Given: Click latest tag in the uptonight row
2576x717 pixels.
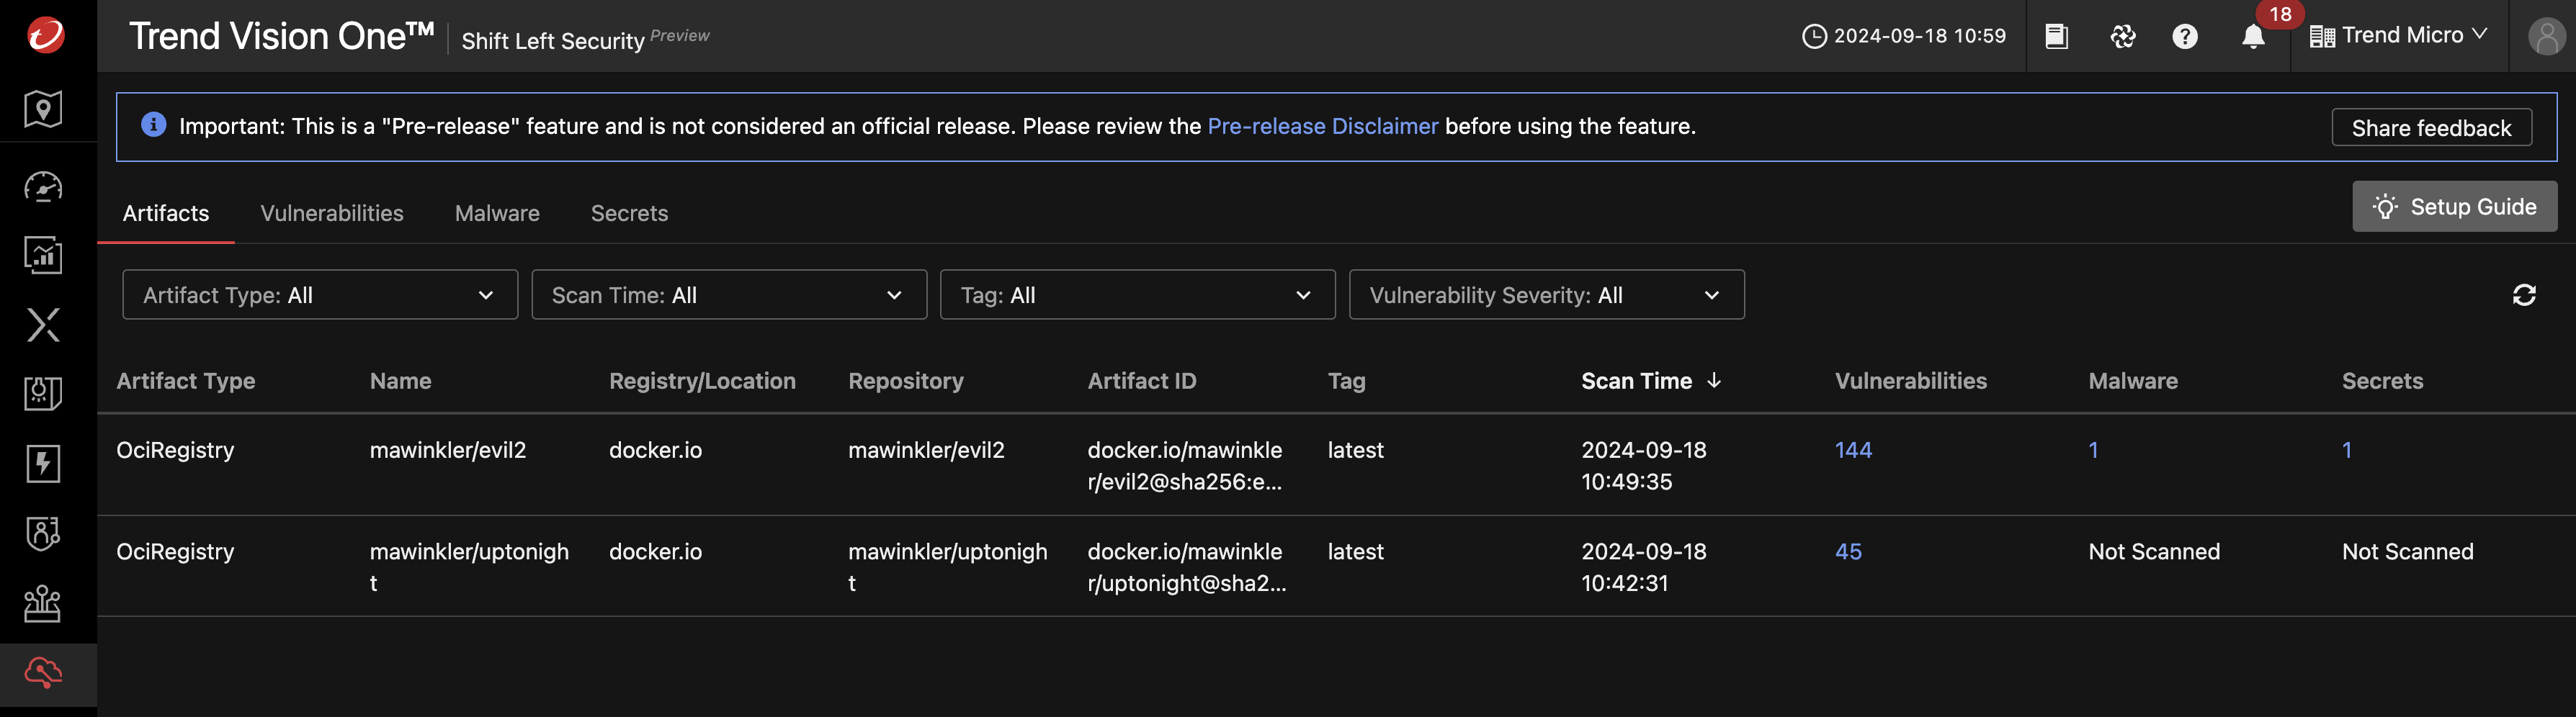Looking at the screenshot, I should pyautogui.click(x=1355, y=552).
